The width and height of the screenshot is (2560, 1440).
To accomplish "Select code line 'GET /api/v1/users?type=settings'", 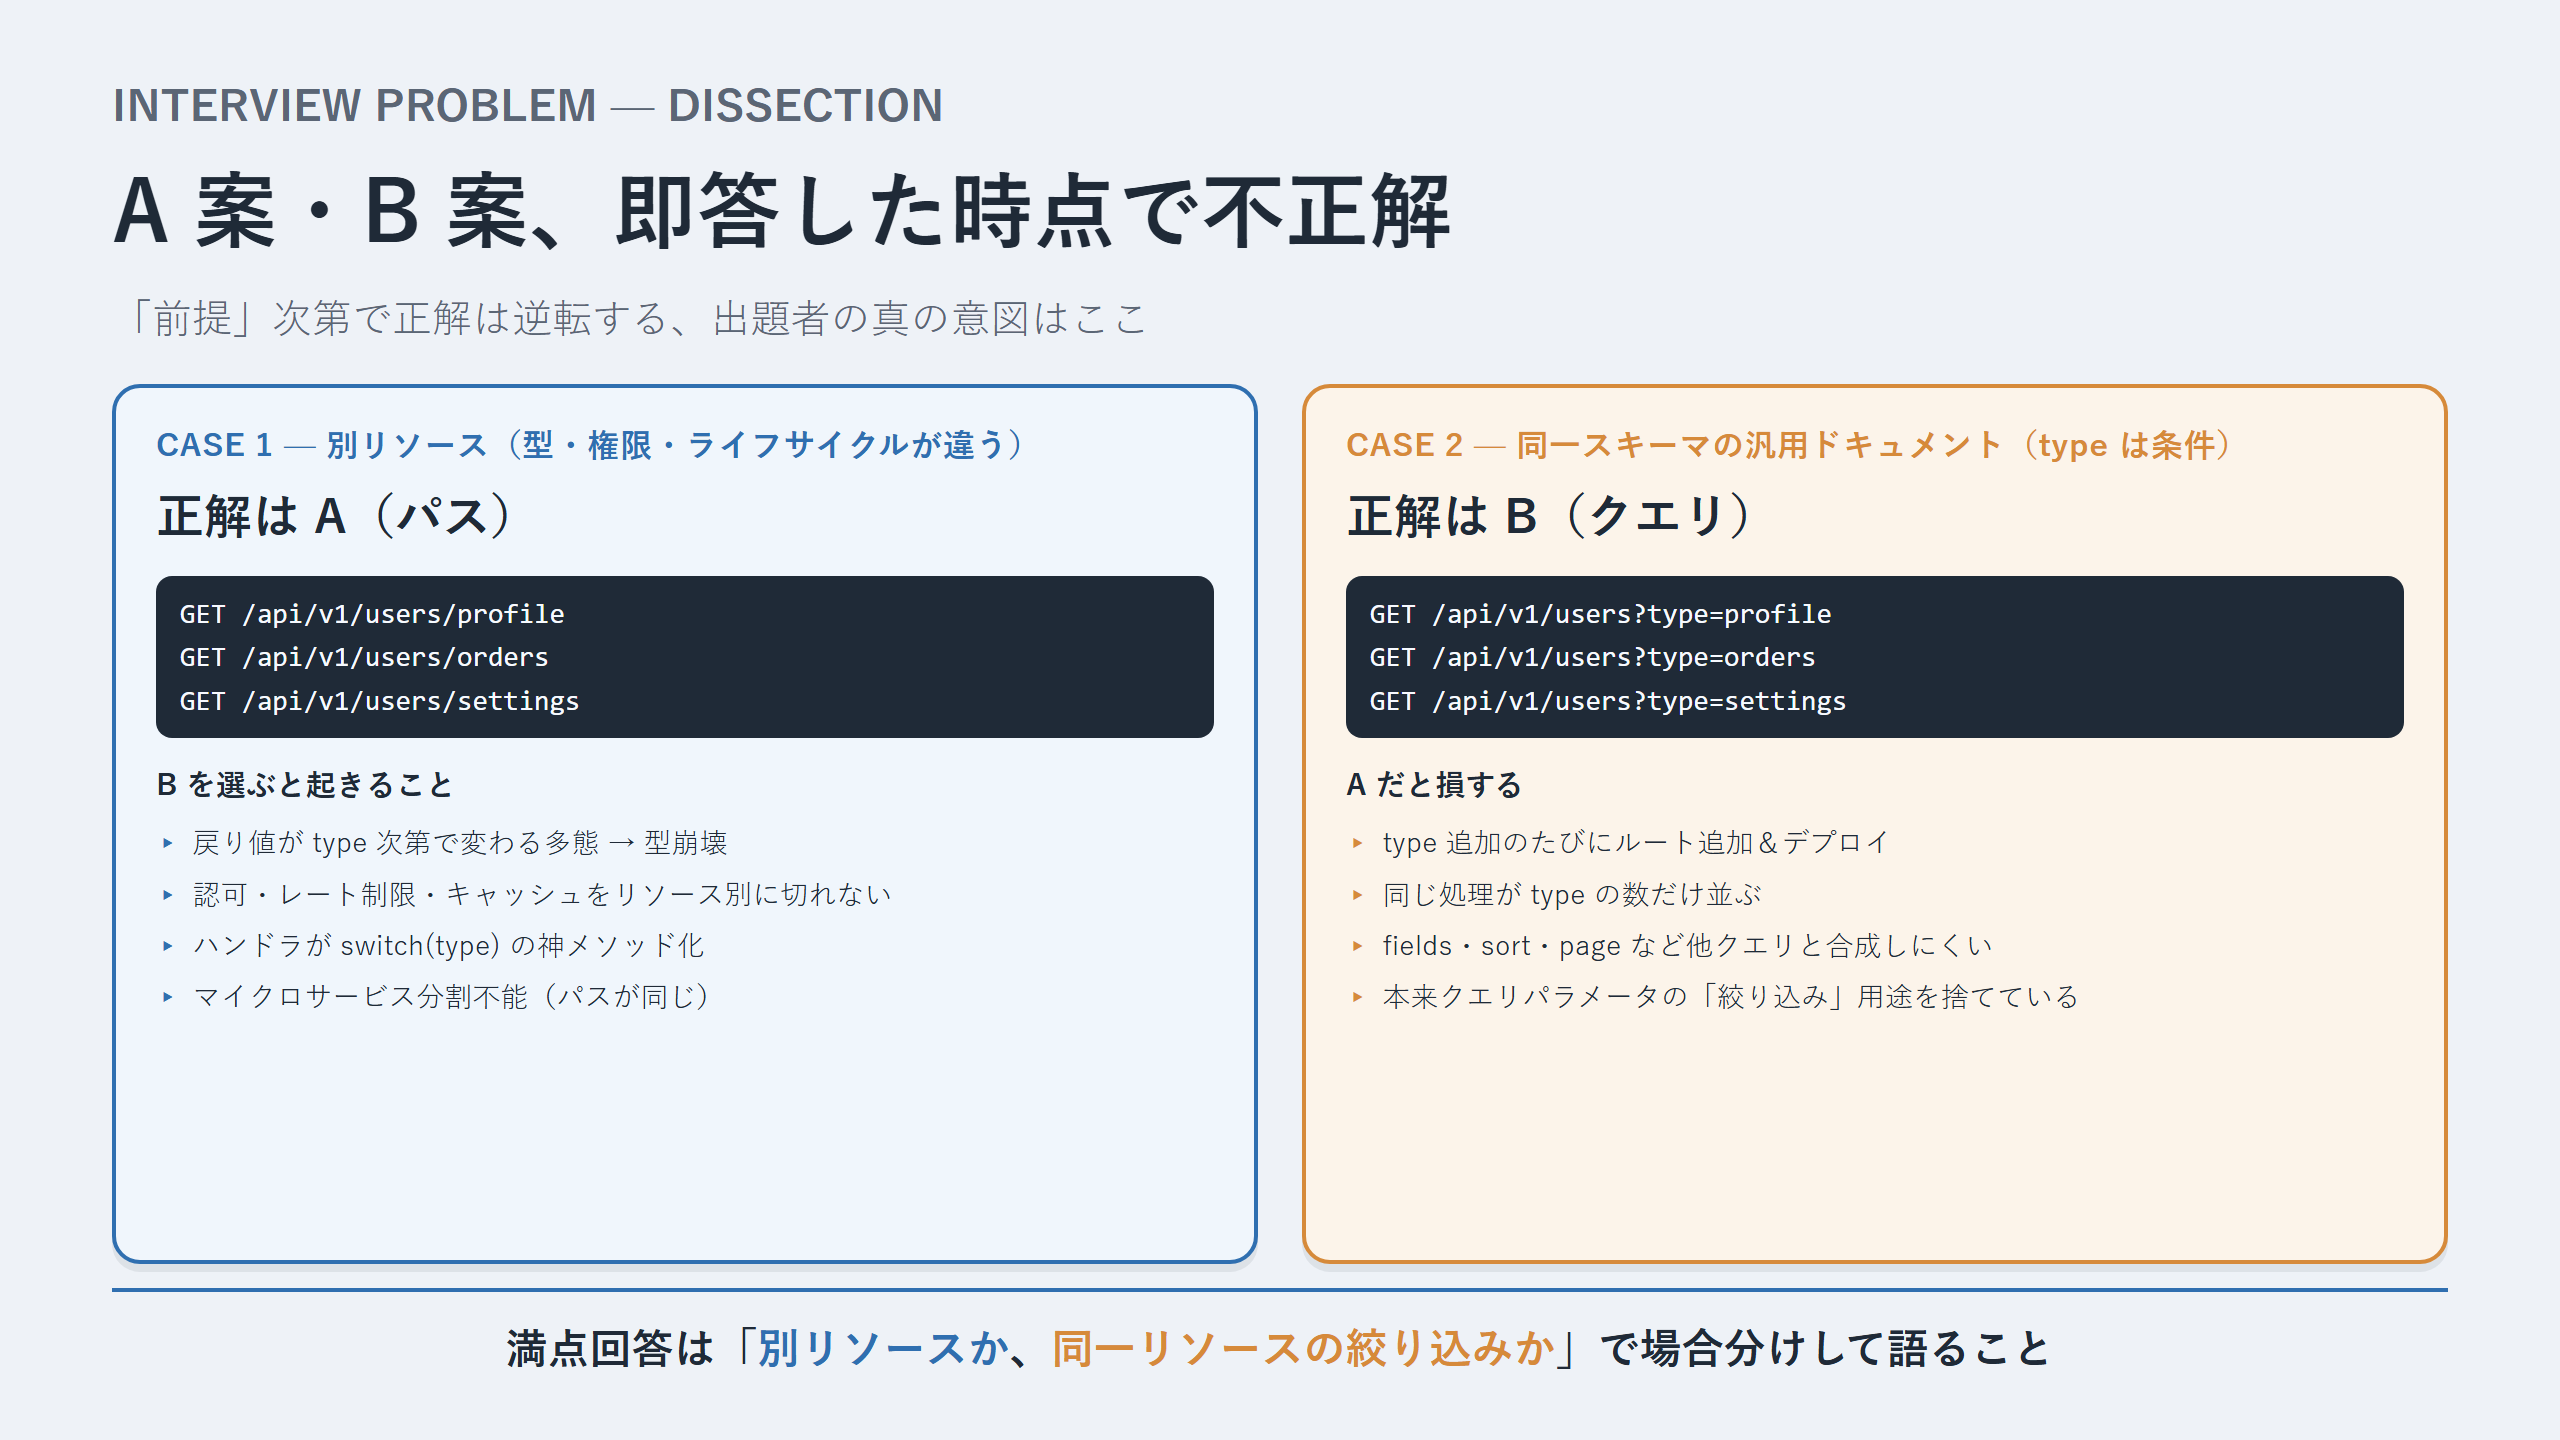I will pos(1608,701).
